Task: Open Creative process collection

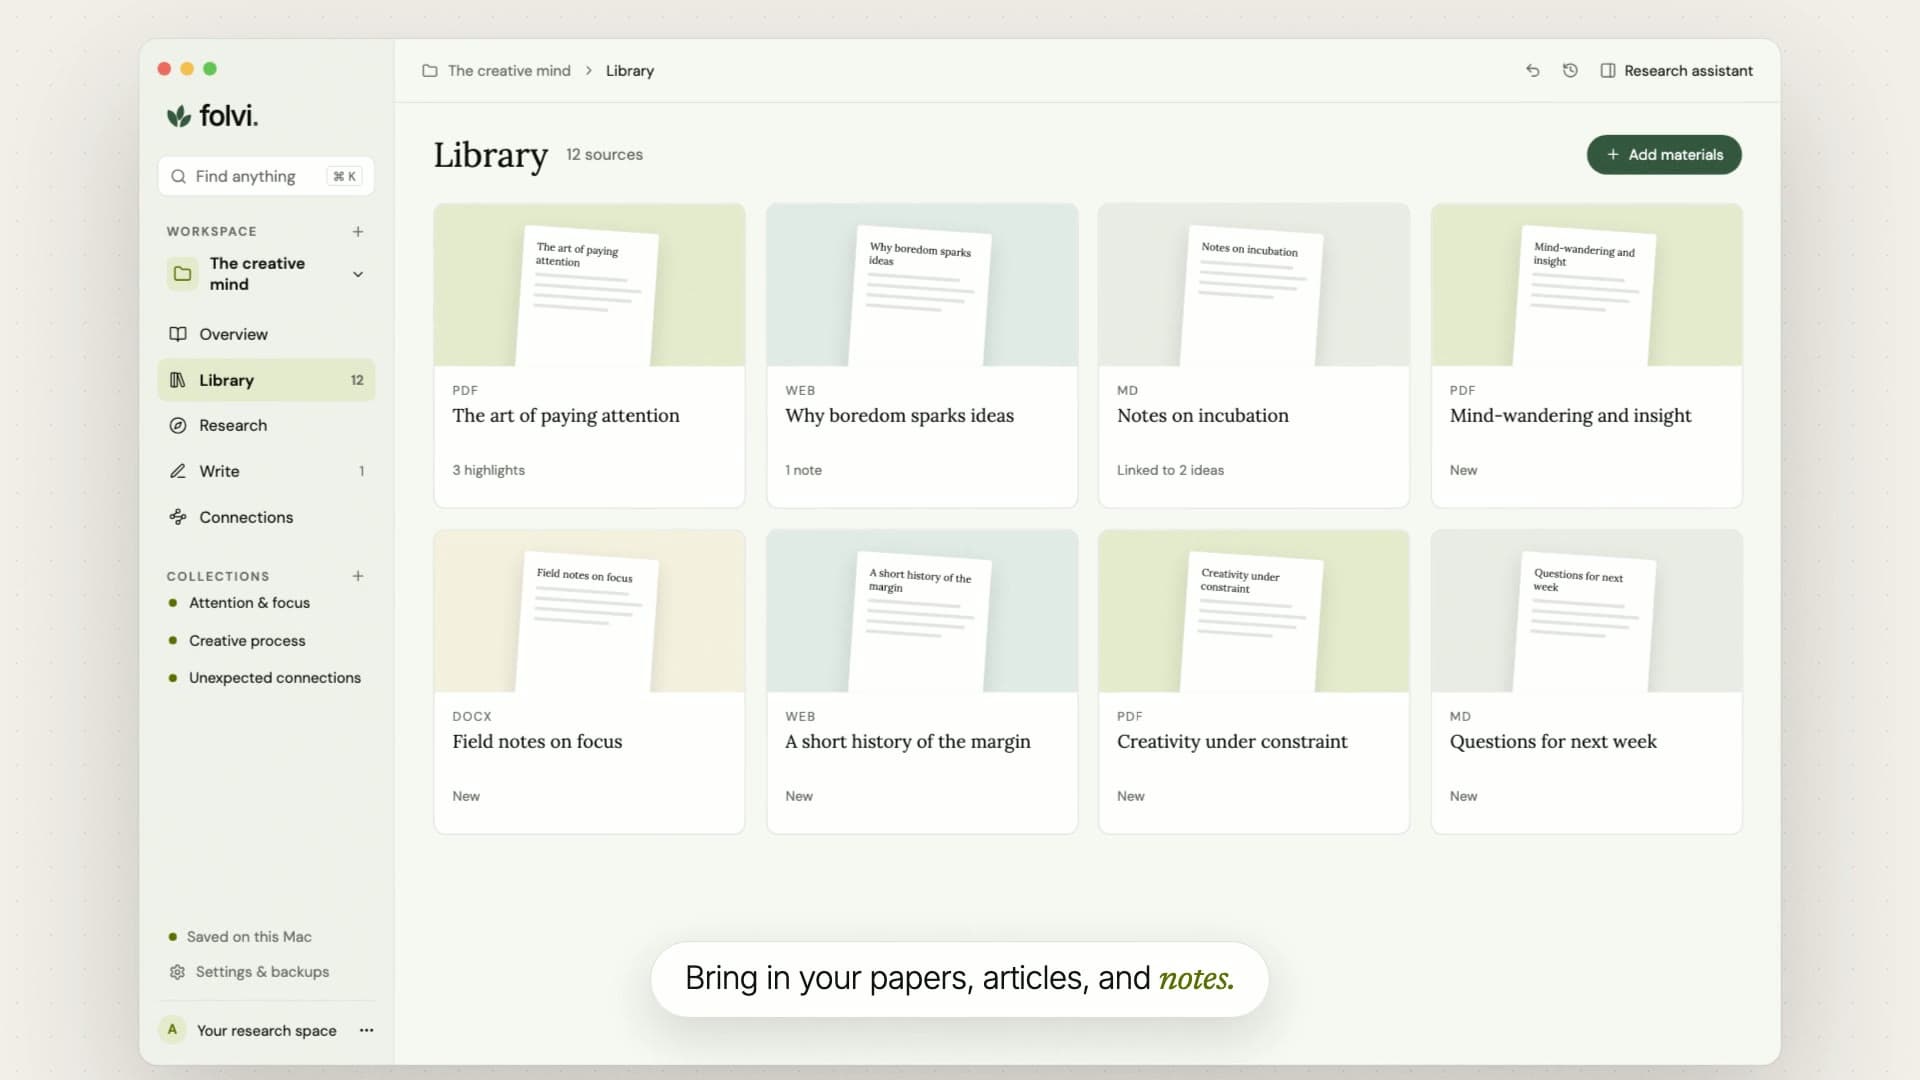Action: pos(247,640)
